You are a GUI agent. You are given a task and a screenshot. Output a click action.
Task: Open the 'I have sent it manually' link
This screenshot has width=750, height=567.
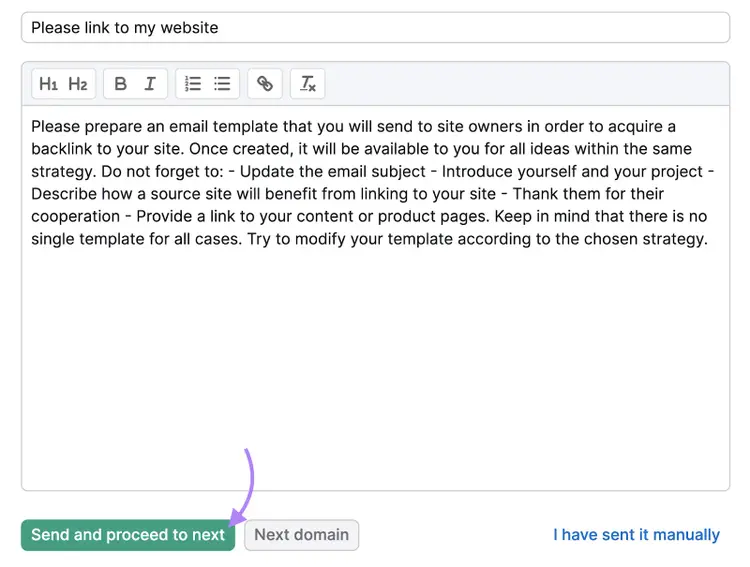[x=636, y=535]
